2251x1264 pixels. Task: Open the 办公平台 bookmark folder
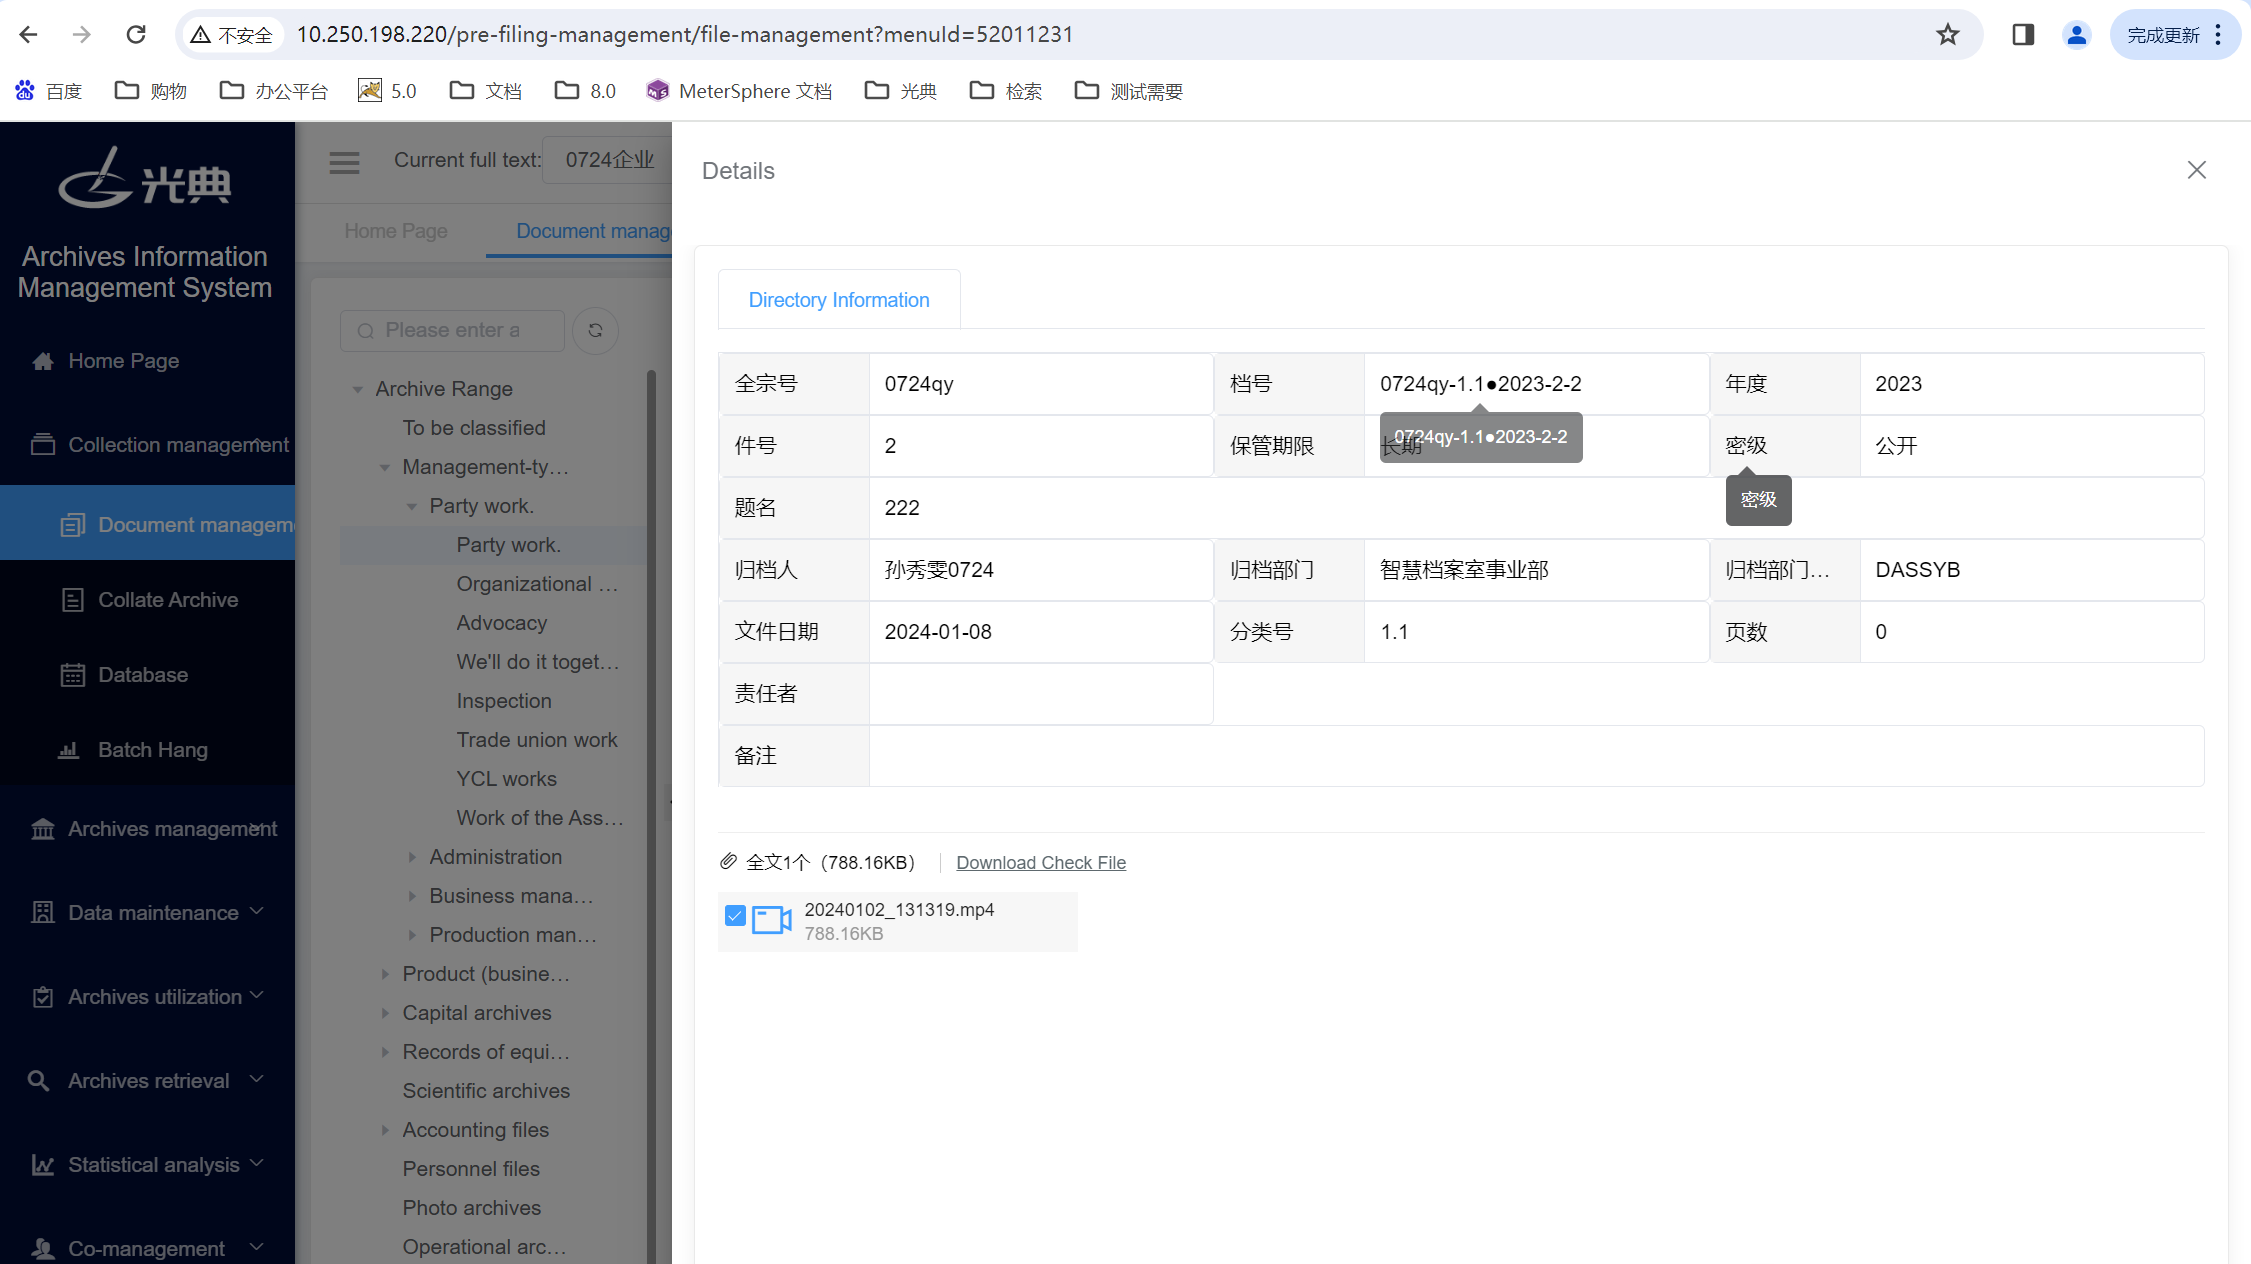[273, 91]
